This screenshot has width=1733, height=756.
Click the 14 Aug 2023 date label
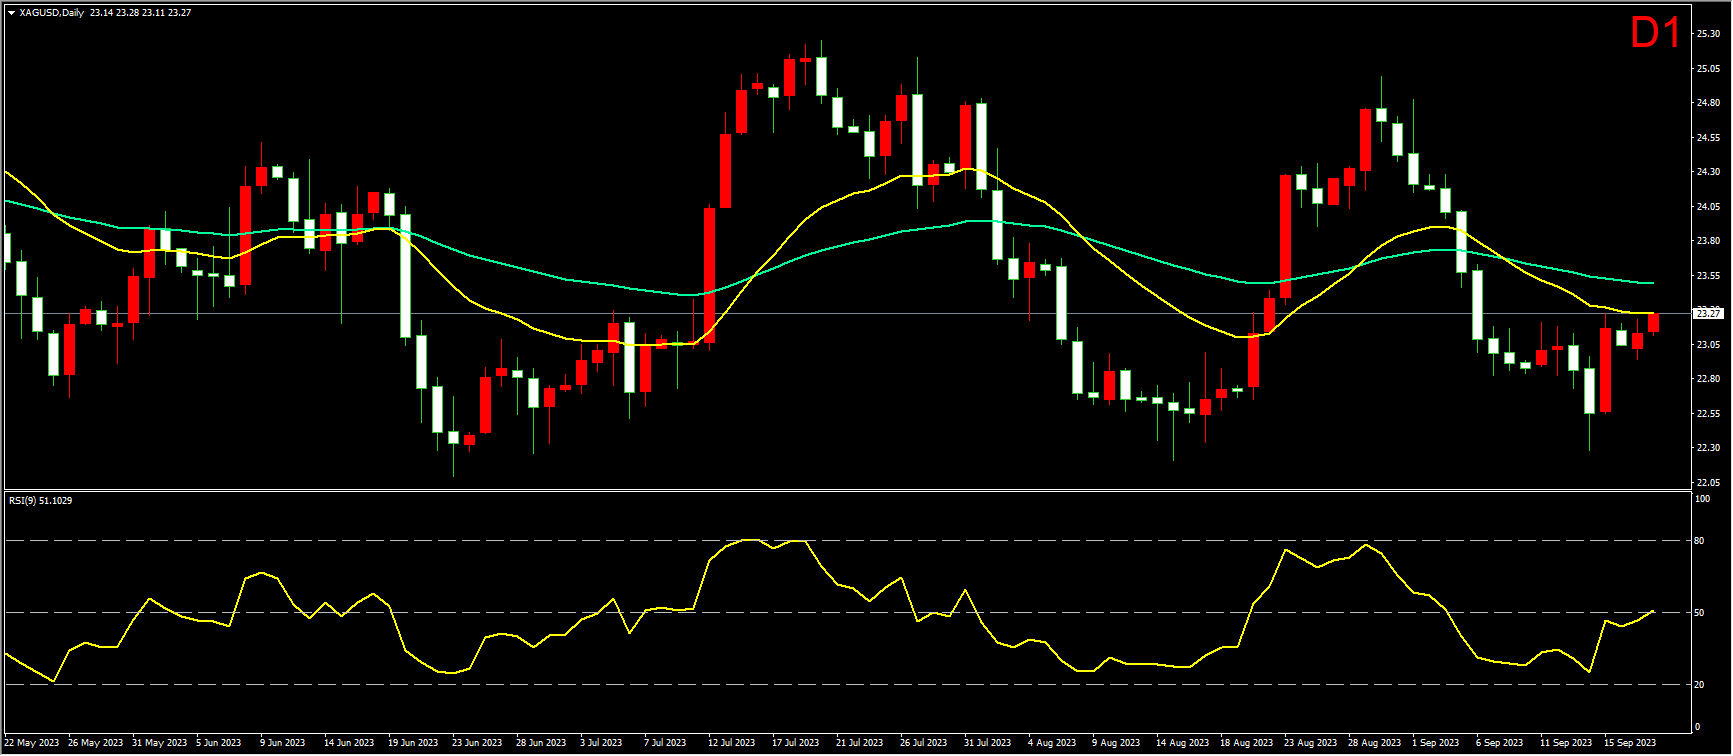click(1184, 743)
